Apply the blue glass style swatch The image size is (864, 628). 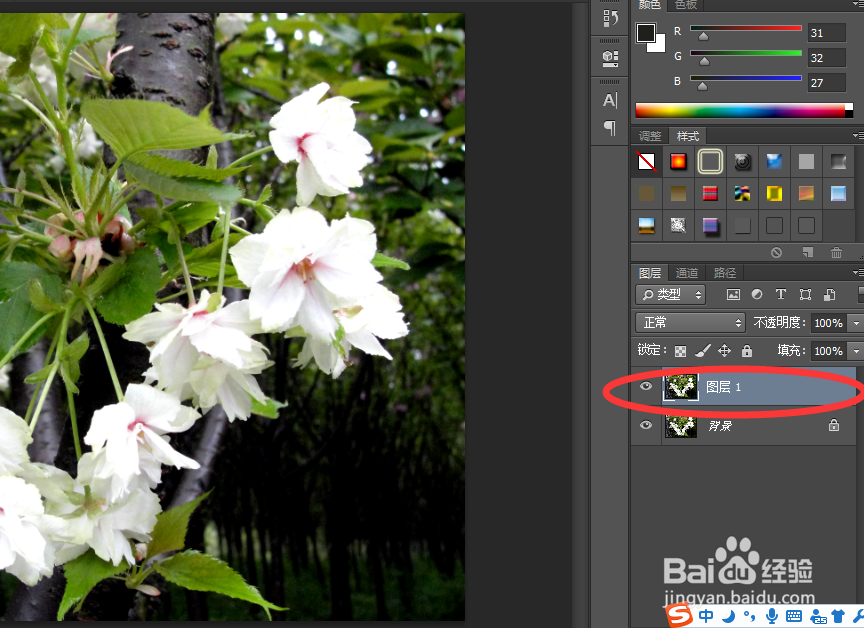pyautogui.click(x=774, y=161)
